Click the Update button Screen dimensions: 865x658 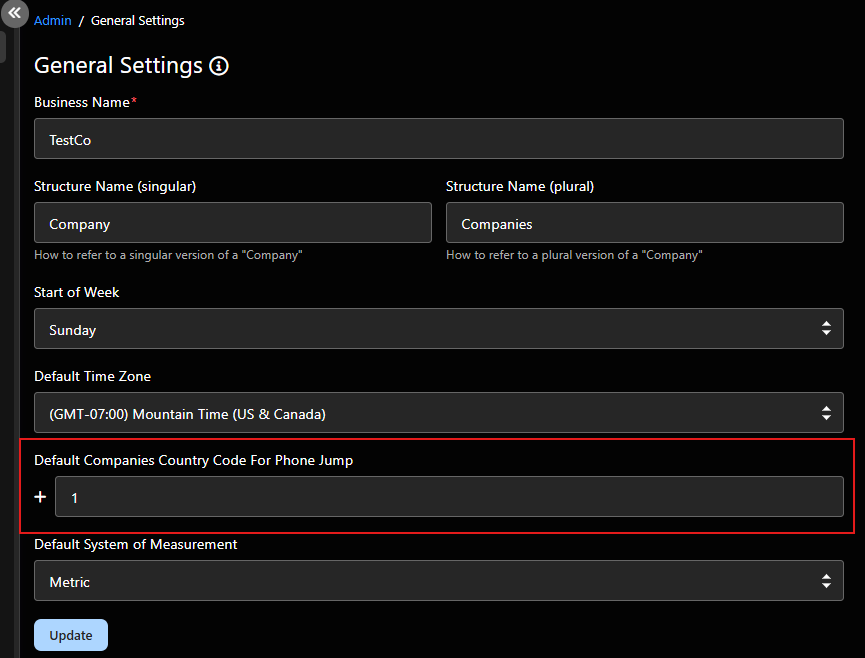(x=71, y=635)
